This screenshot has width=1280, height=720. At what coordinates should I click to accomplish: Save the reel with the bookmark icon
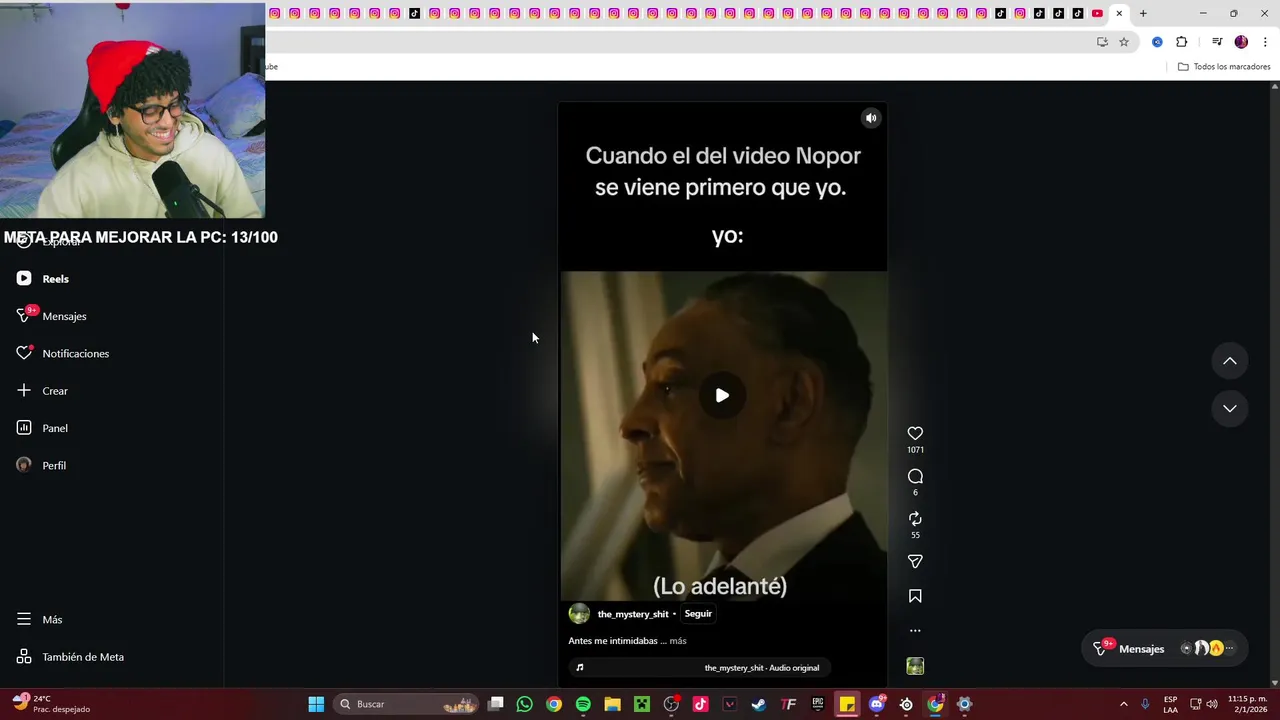[915, 596]
